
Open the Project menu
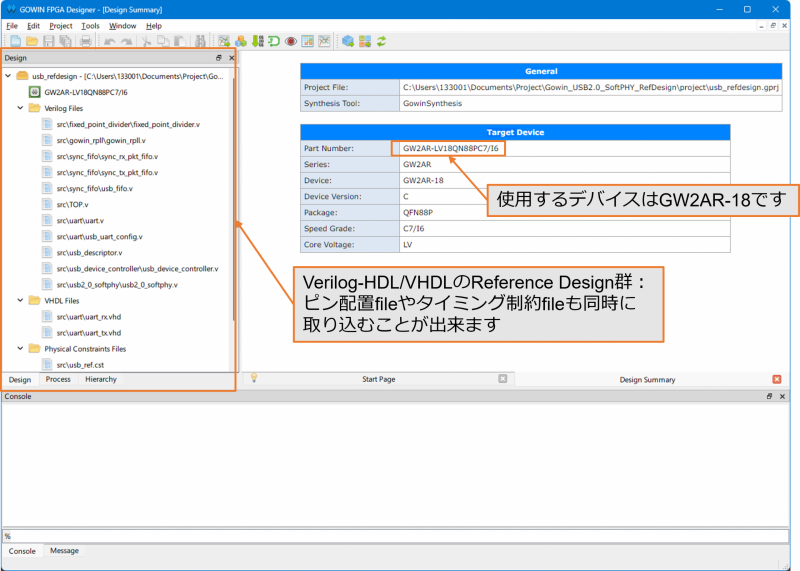tap(61, 26)
